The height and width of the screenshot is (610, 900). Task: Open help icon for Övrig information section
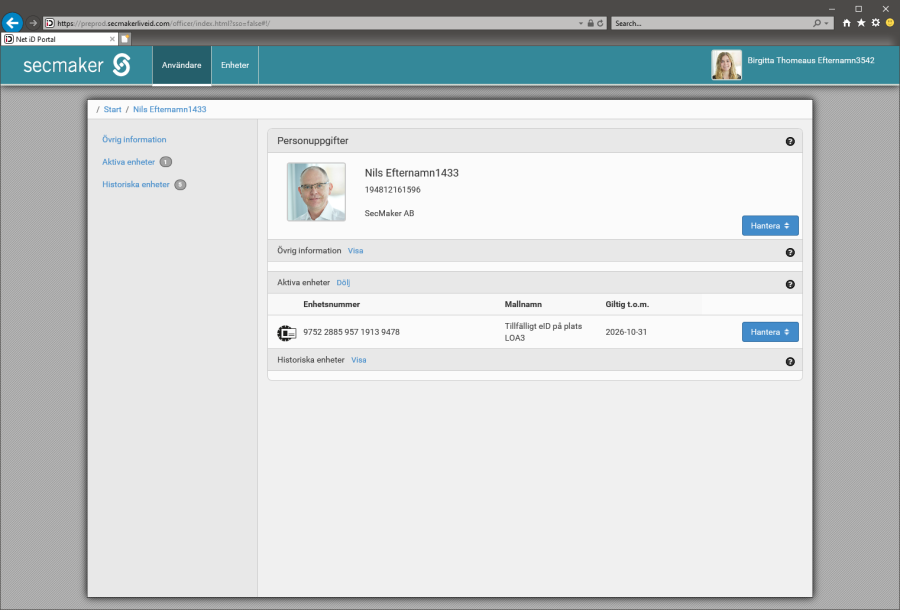tap(790, 253)
